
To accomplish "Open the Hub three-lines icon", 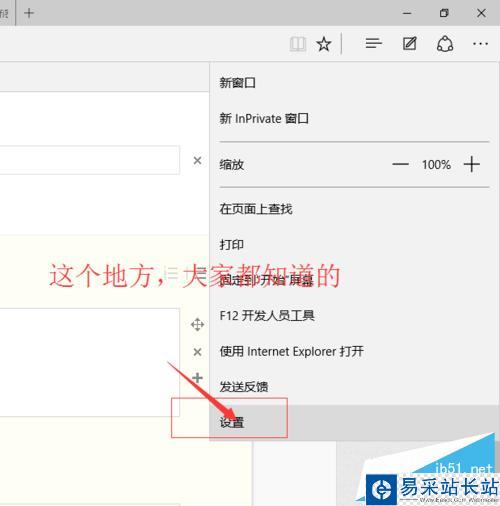I will (373, 43).
